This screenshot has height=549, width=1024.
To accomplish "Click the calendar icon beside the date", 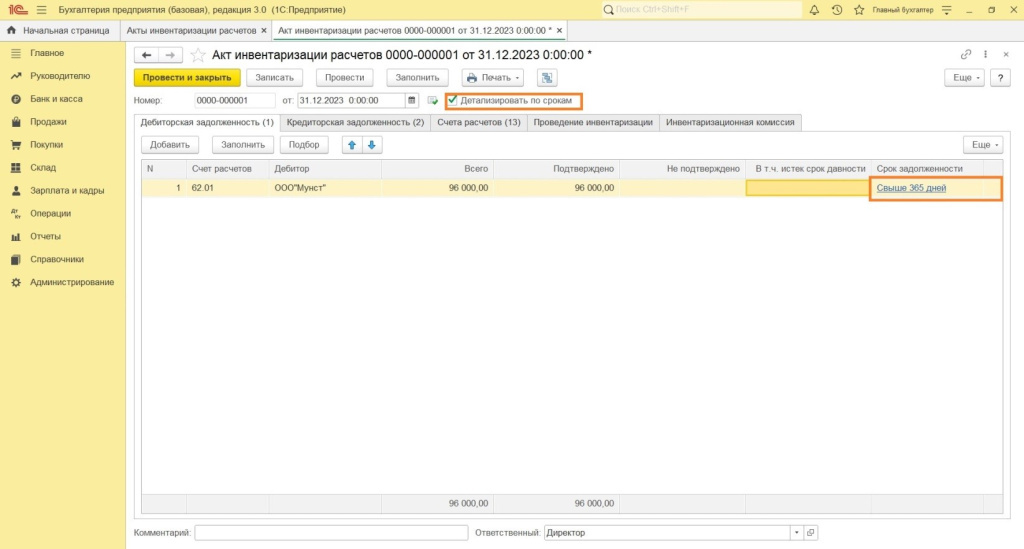I will click(x=412, y=100).
